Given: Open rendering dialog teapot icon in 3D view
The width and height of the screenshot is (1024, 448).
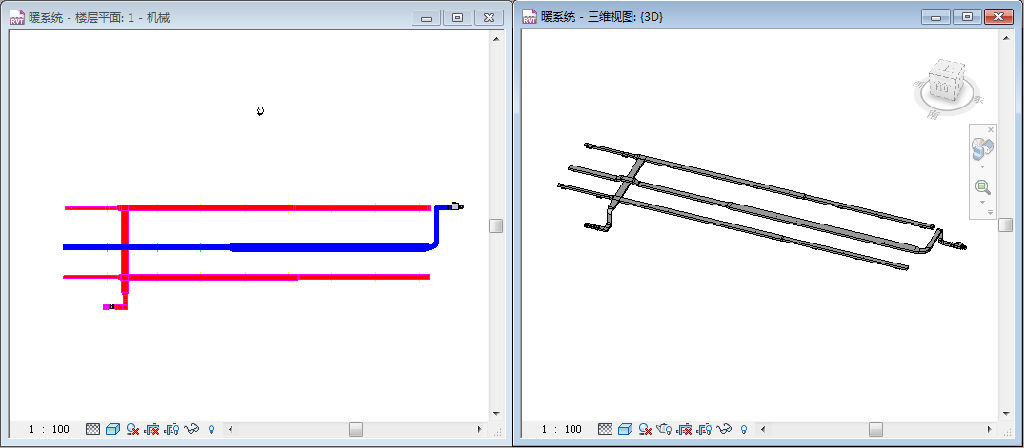Looking at the screenshot, I should click(x=664, y=429).
